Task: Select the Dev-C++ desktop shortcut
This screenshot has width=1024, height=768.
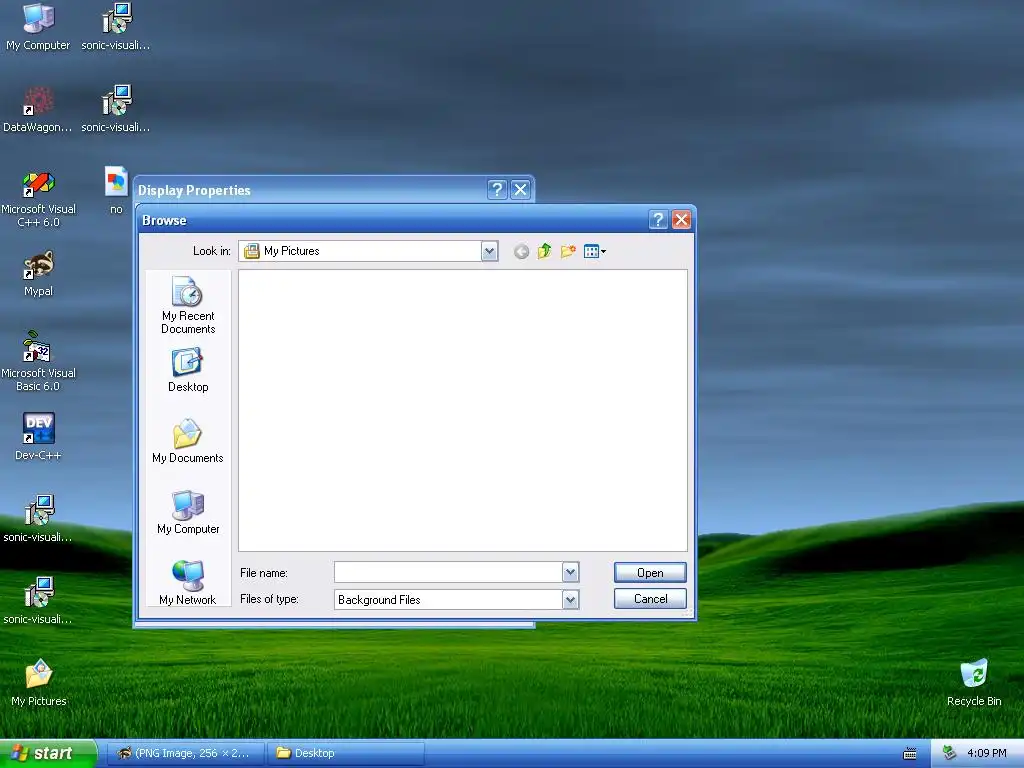Action: [38, 438]
